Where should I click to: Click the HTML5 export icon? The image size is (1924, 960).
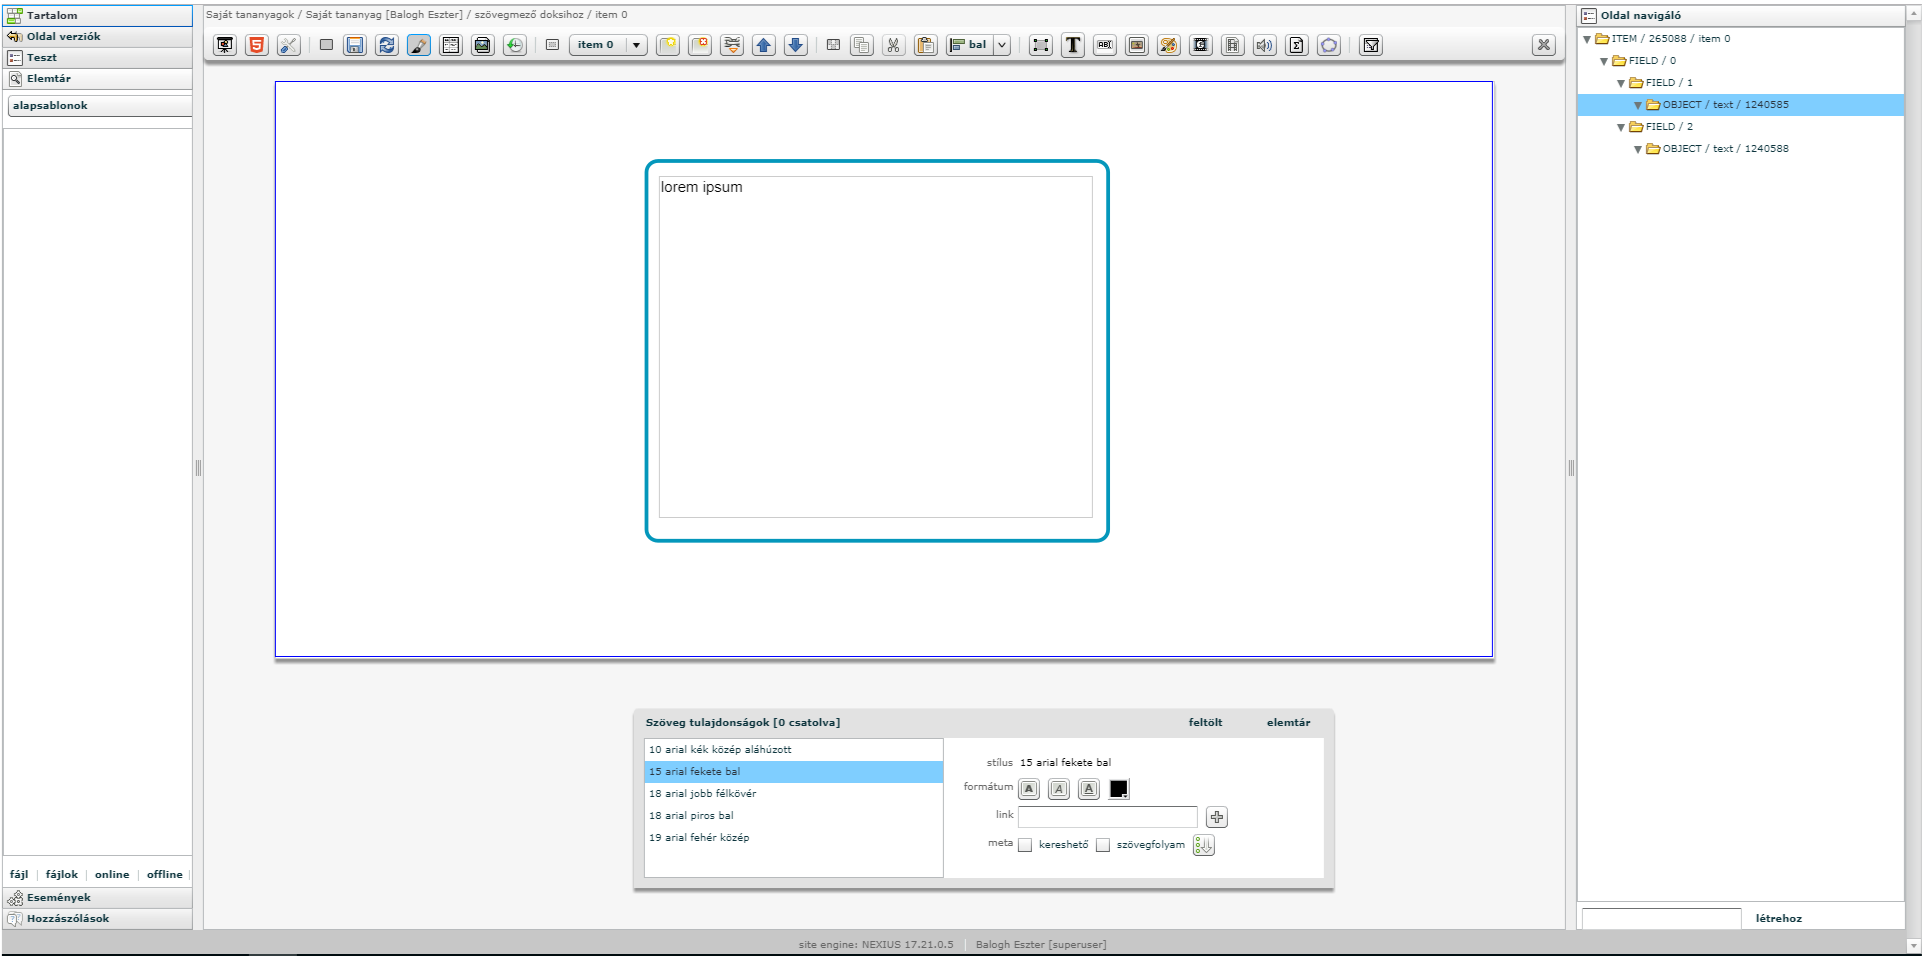coord(257,45)
